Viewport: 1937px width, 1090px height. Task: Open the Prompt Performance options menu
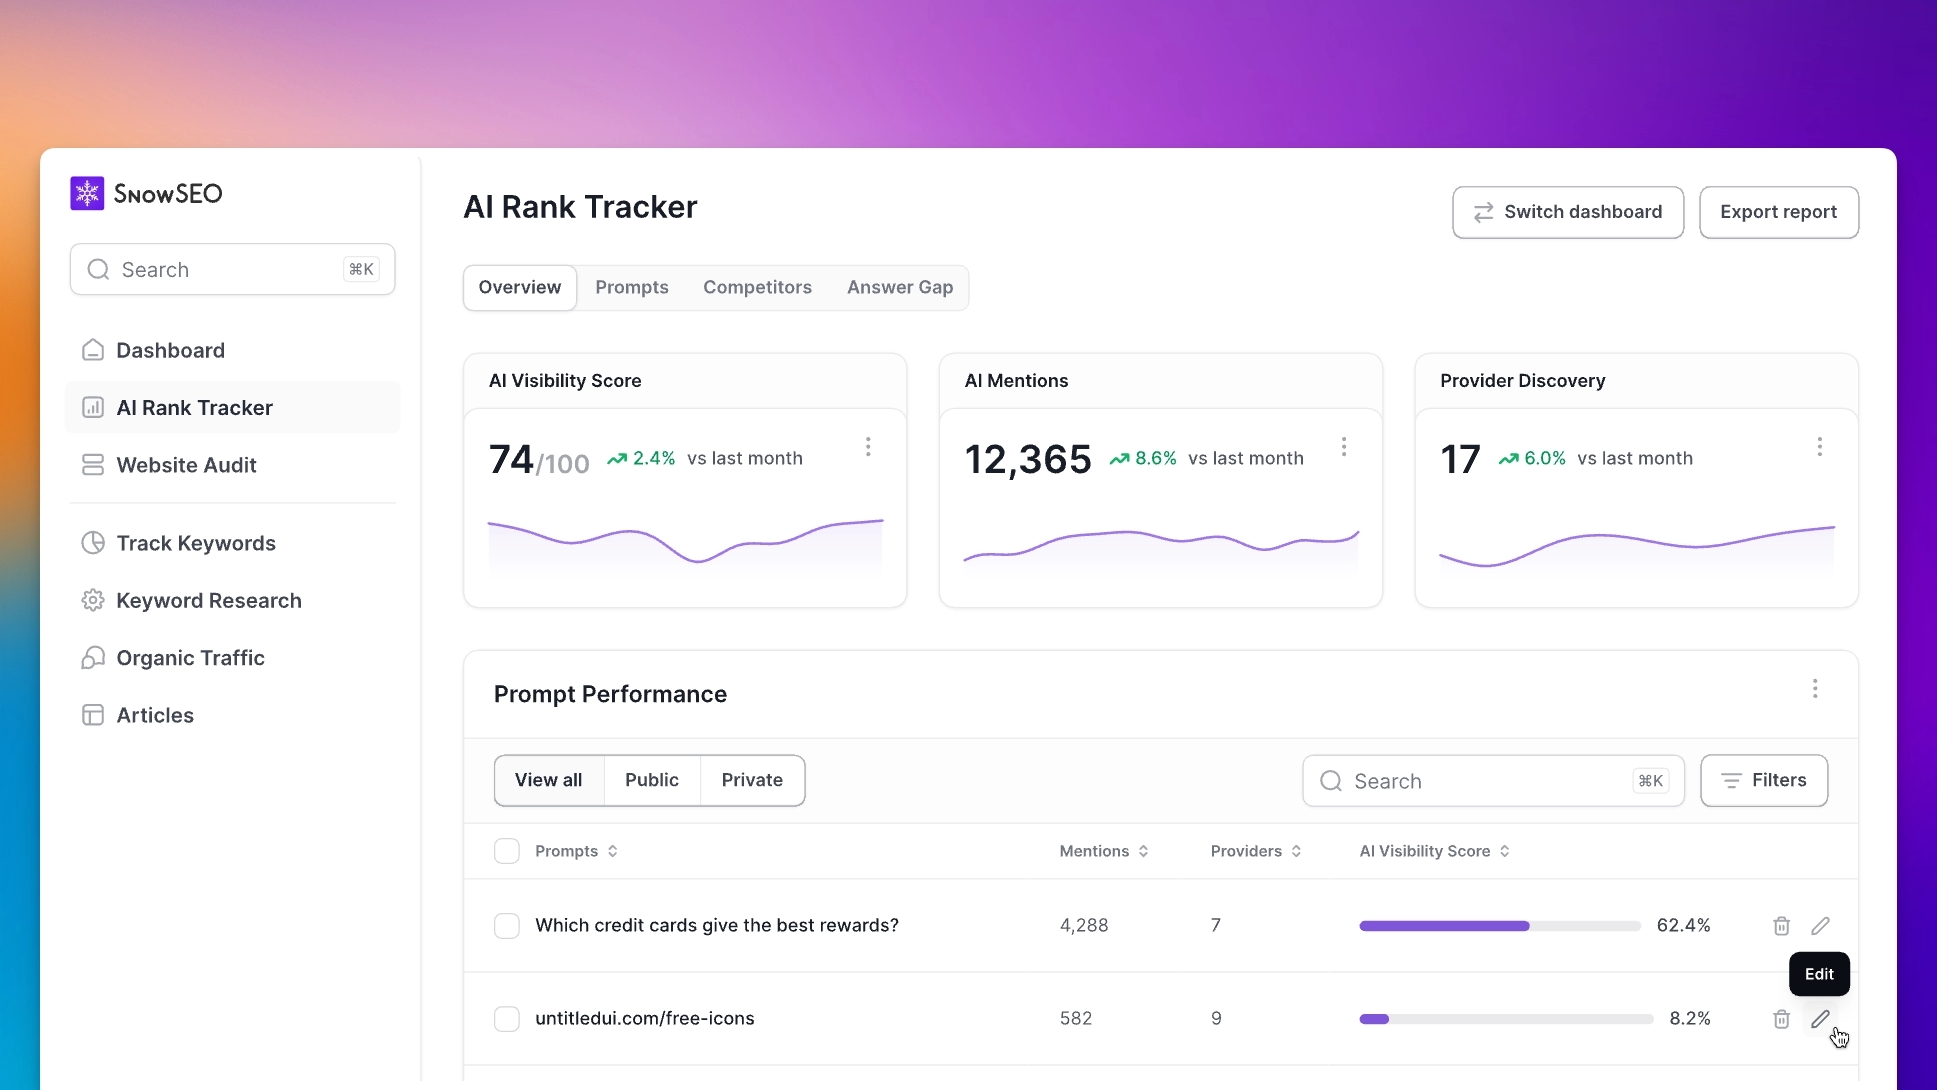1815,689
